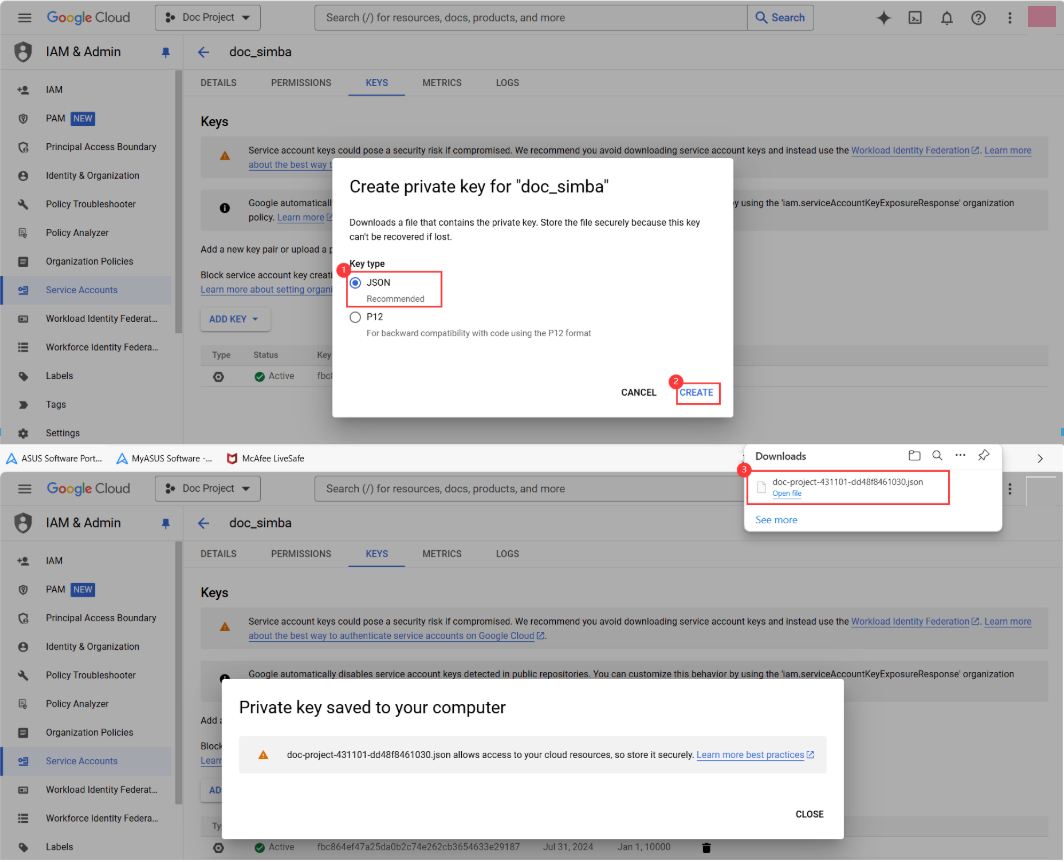
Task: Click the downloaded doc-project-431101-dd48f8461030.json file
Action: [848, 482]
